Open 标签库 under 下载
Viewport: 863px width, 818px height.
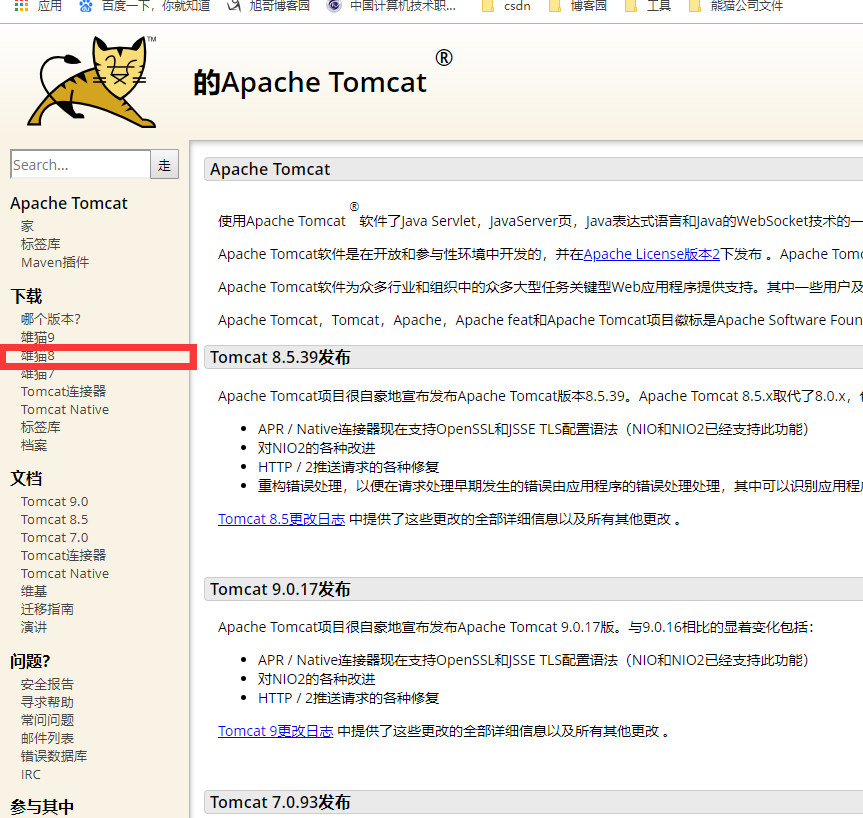(x=41, y=427)
